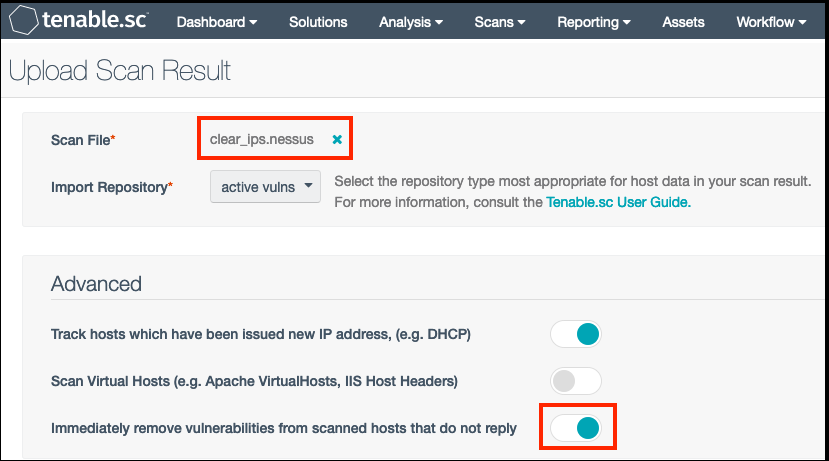Click the tenable.sc brand name text
Viewport: 829px width, 461px height.
click(95, 20)
